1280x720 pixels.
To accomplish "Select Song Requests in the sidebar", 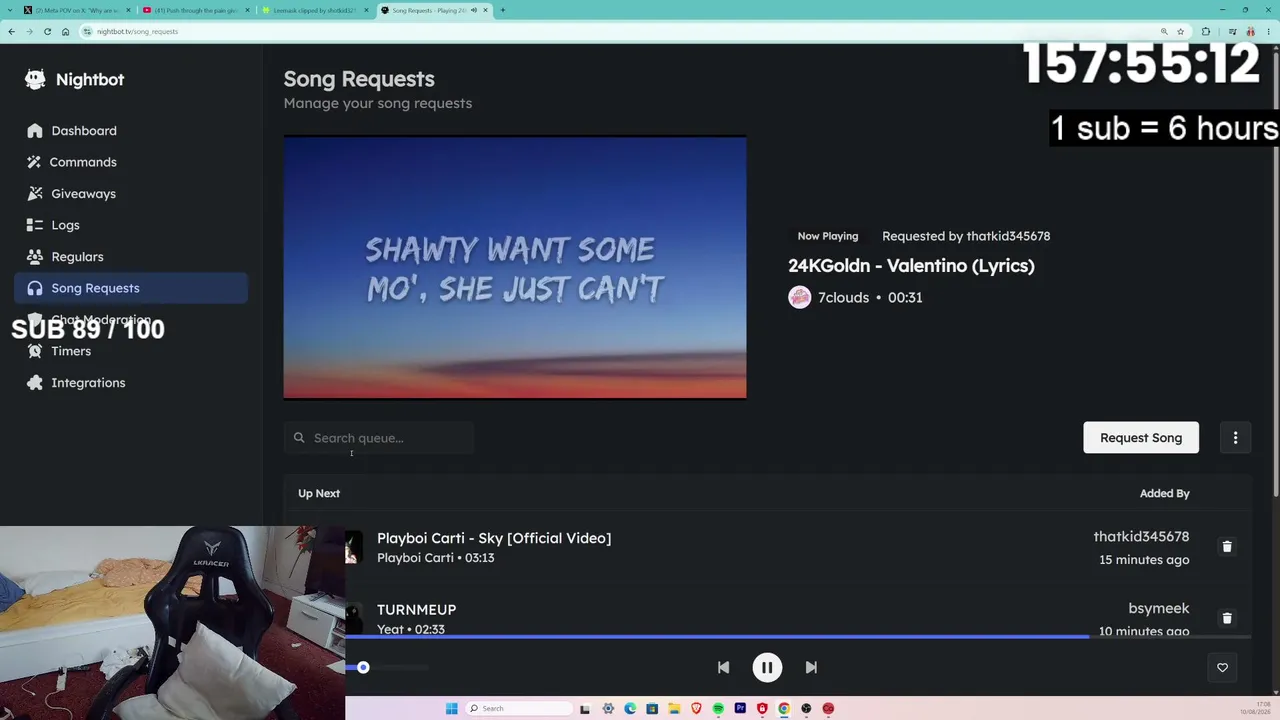I will click(x=131, y=288).
